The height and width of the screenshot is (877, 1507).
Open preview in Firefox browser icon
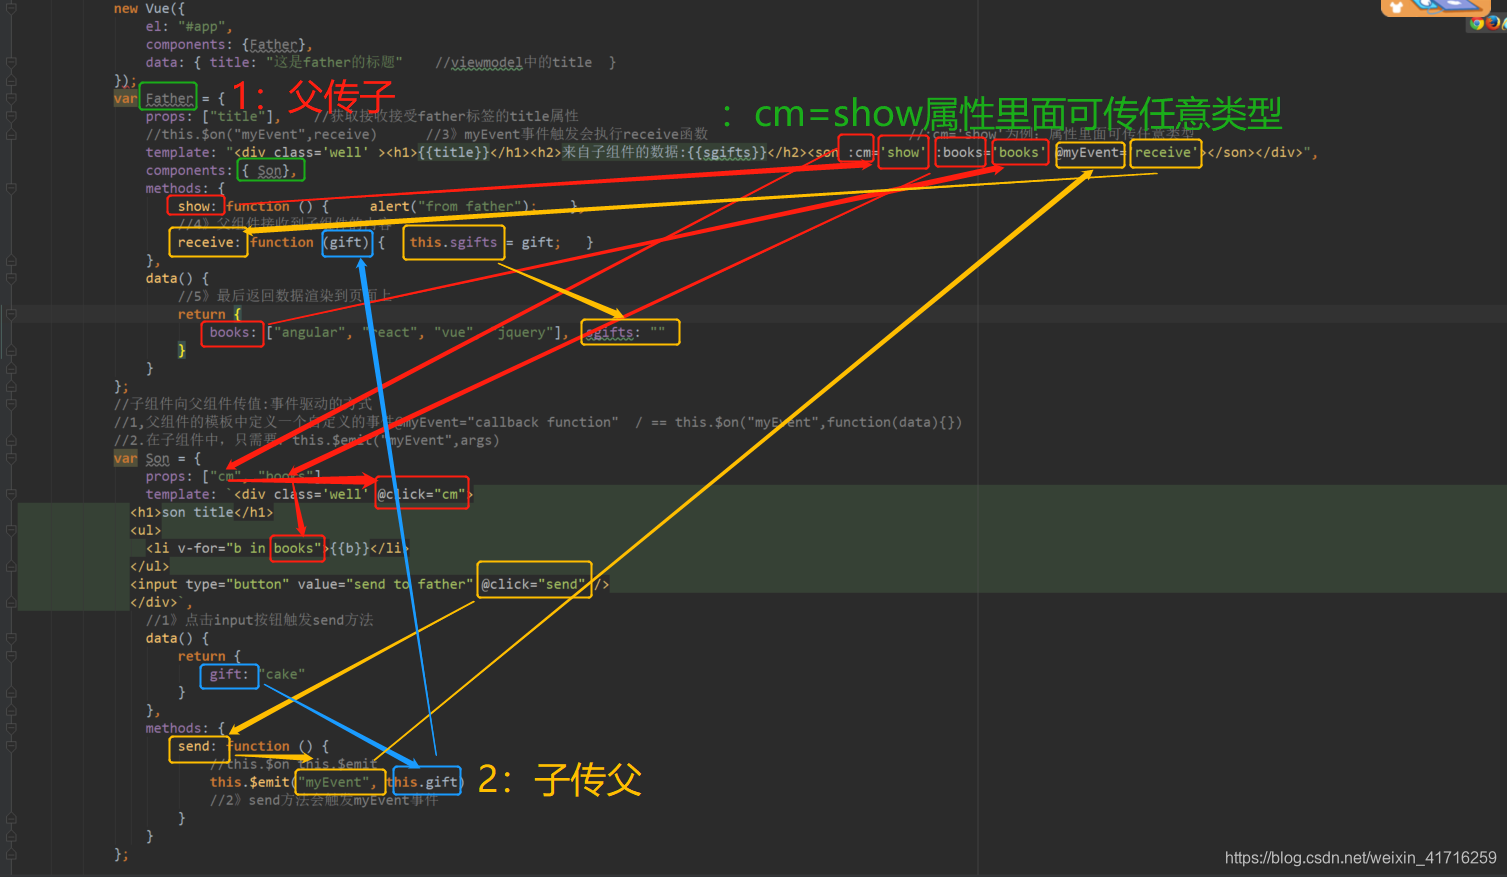point(1493,23)
